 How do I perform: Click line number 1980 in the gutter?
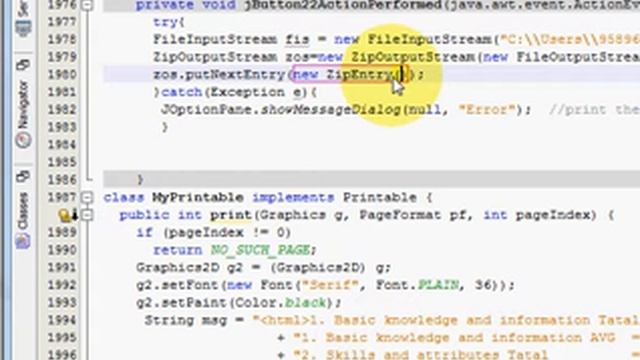pyautogui.click(x=62, y=75)
